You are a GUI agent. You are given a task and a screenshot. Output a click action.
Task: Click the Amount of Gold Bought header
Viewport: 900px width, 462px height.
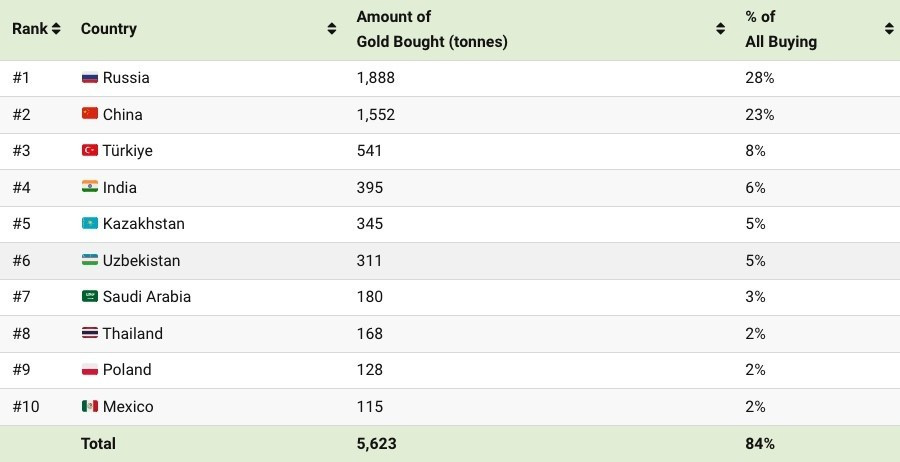click(x=431, y=29)
